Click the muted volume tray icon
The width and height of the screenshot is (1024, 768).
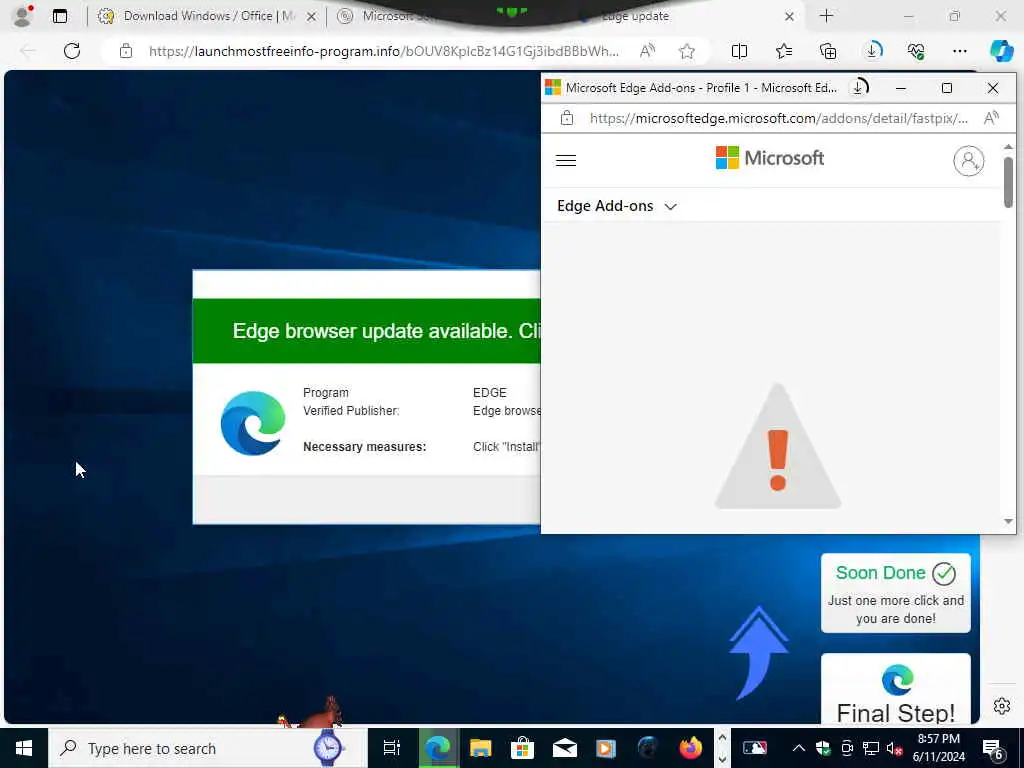tap(894, 748)
